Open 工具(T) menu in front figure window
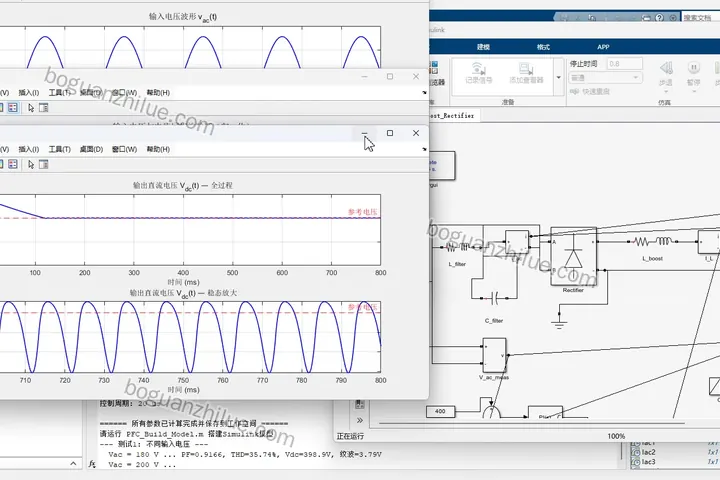The image size is (720, 480). (60, 149)
